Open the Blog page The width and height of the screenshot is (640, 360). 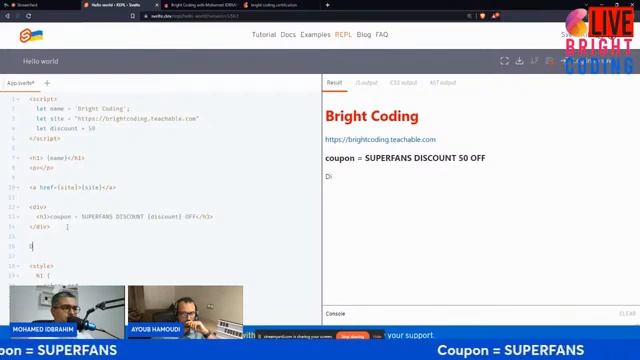(364, 35)
